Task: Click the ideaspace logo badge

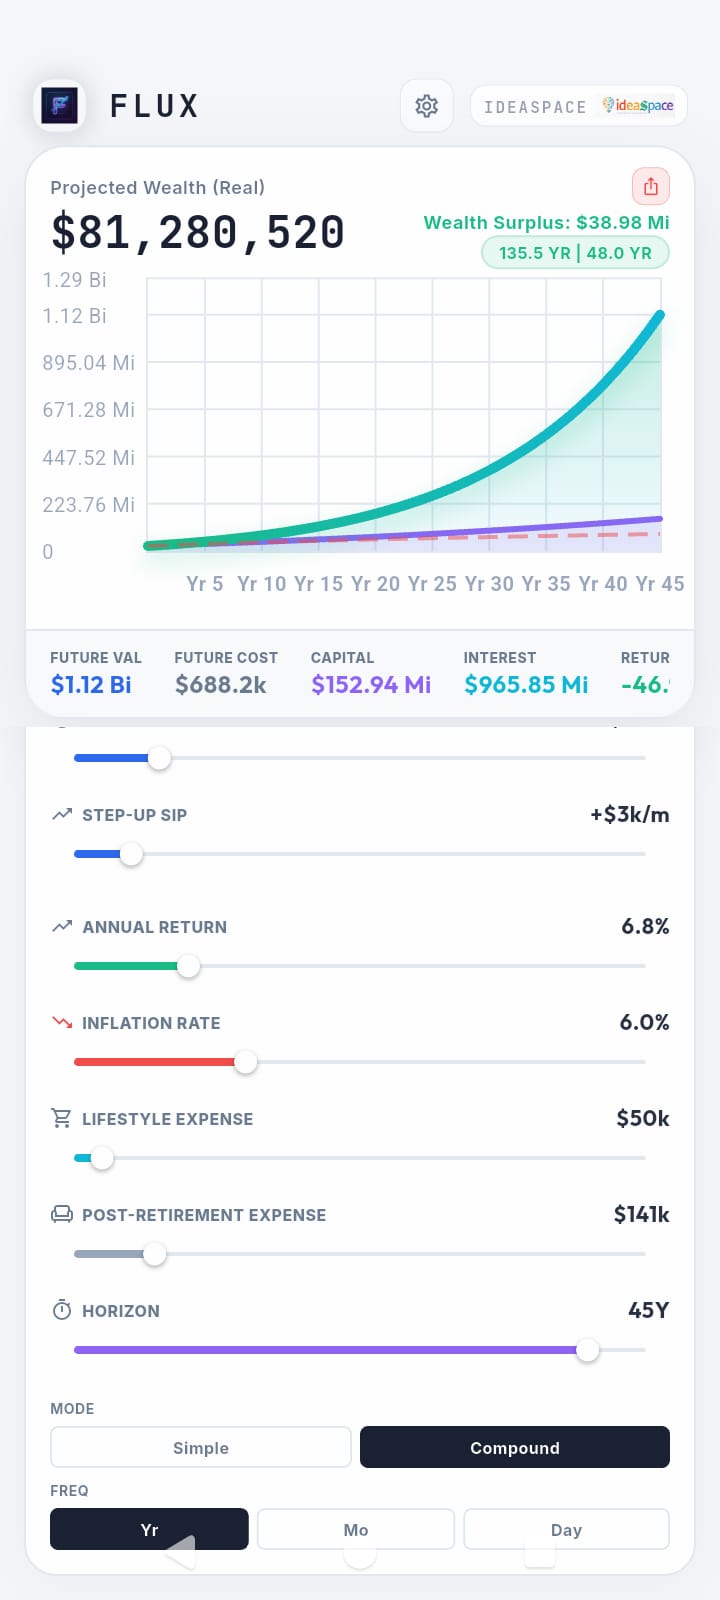Action: click(637, 106)
